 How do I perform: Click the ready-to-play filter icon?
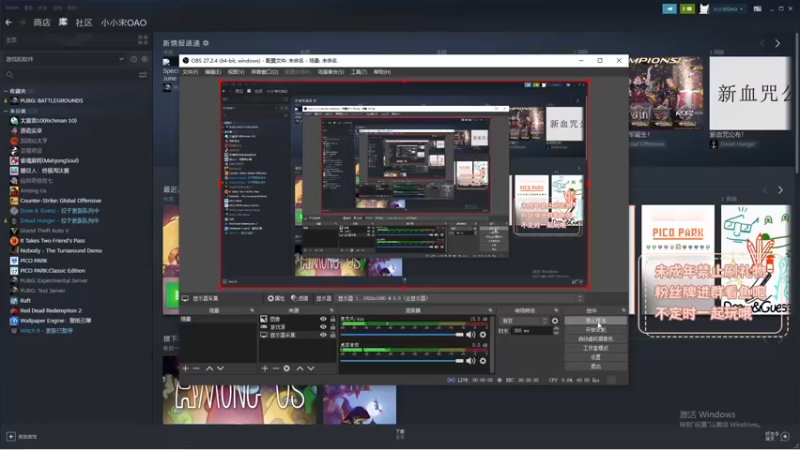coord(144,59)
